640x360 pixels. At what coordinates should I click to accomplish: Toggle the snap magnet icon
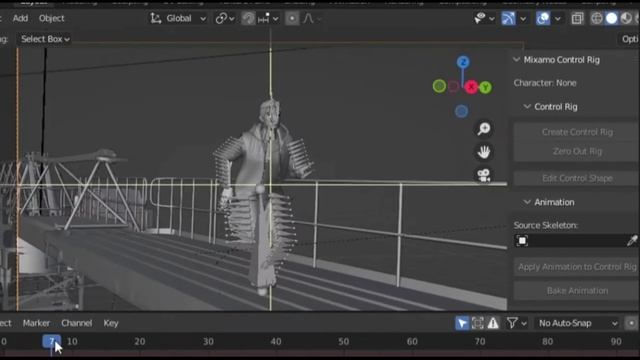248,18
